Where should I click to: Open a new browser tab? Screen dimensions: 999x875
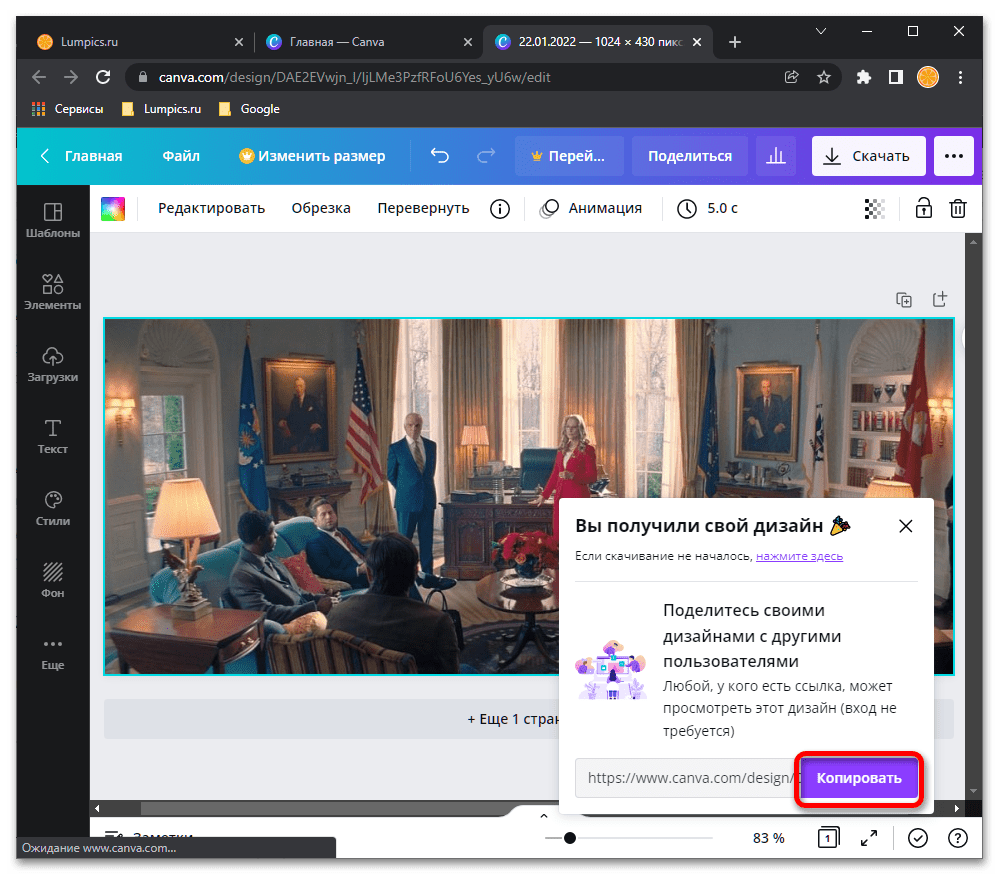[735, 42]
